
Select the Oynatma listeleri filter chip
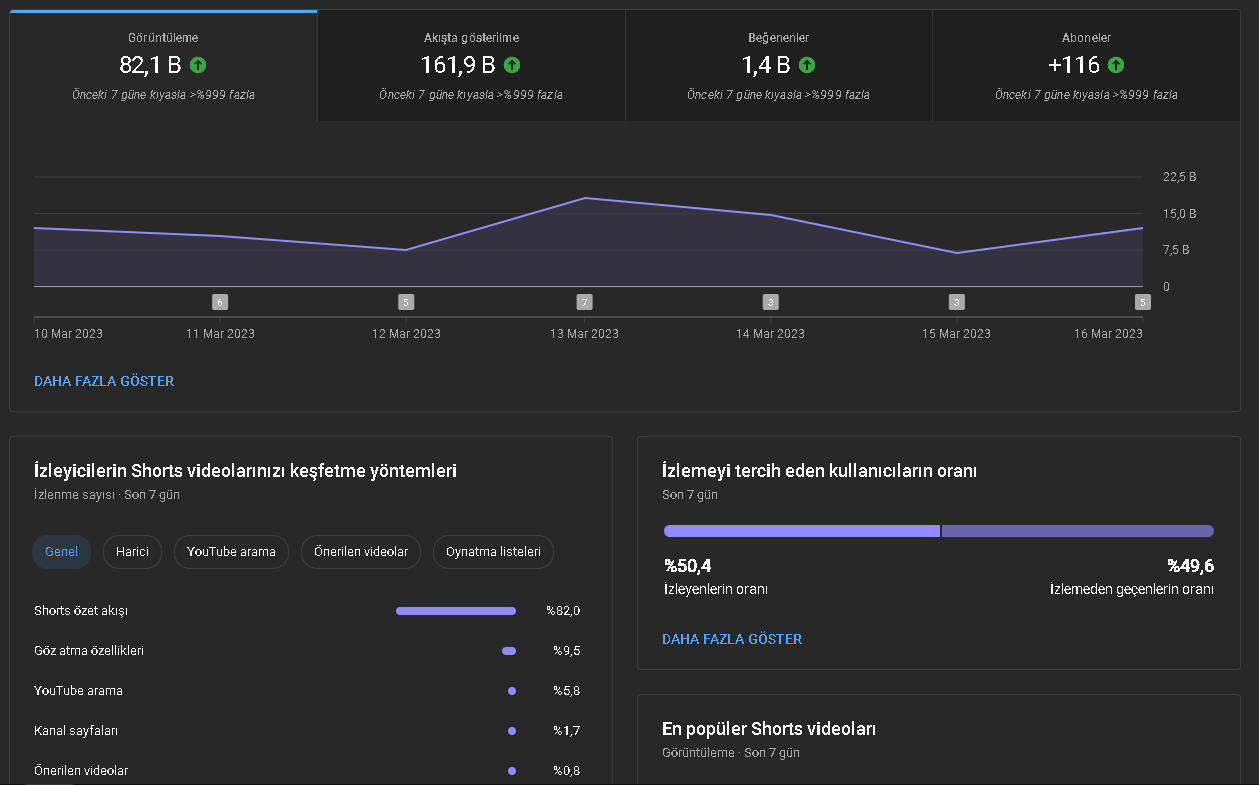click(x=493, y=552)
